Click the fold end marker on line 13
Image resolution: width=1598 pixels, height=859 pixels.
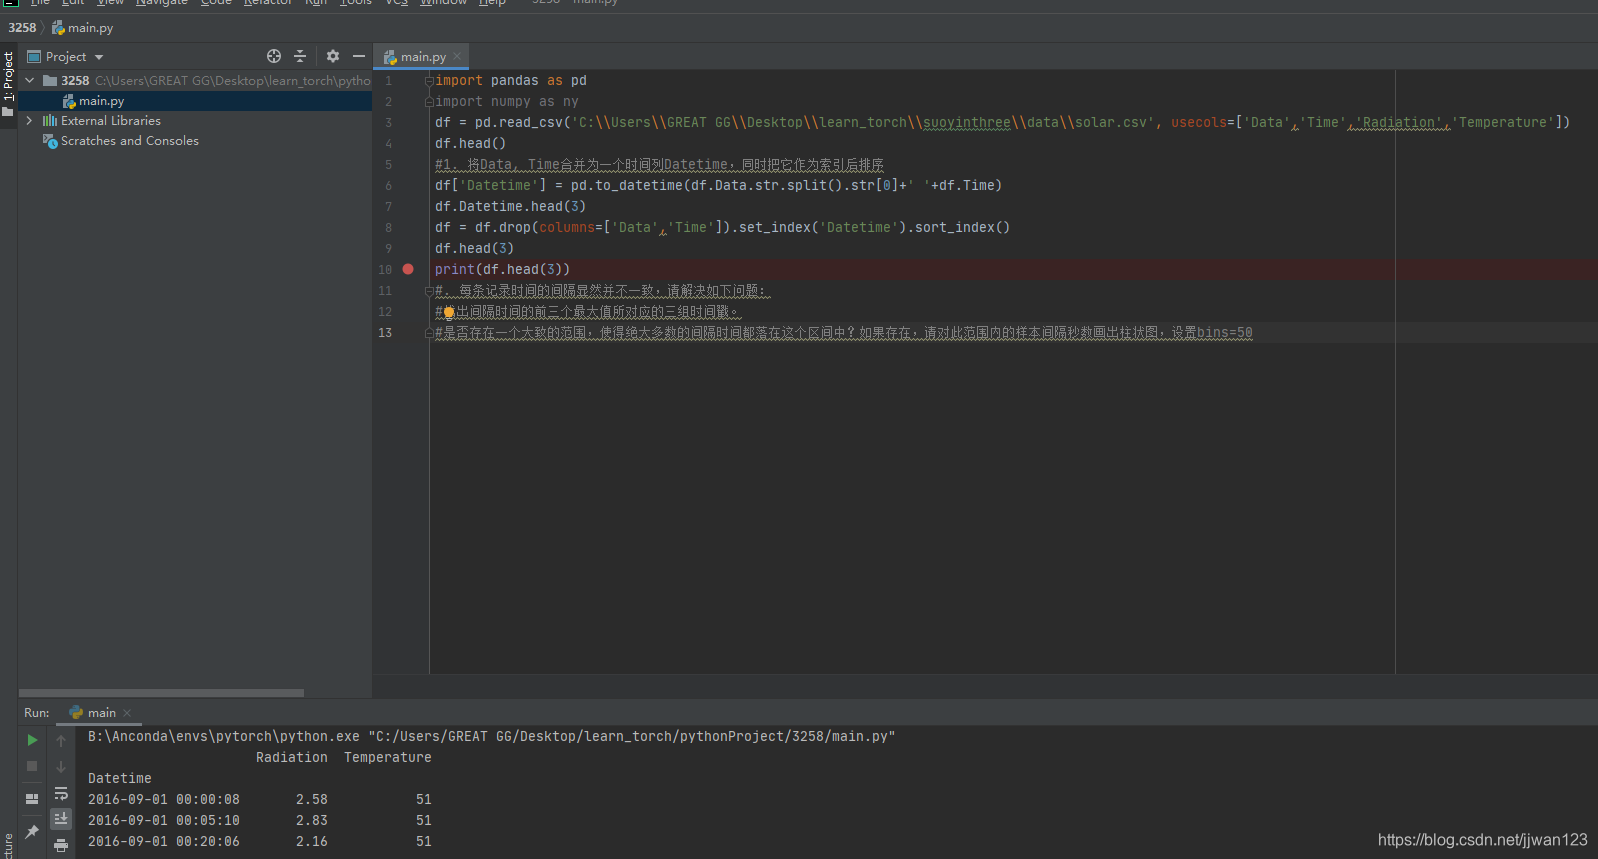(x=429, y=332)
